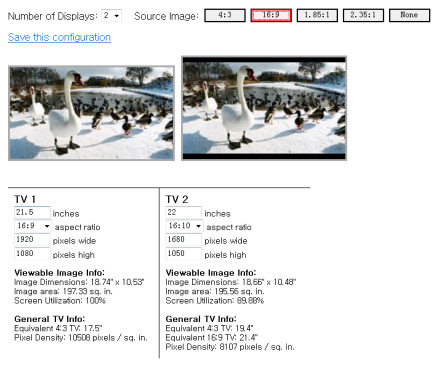Choose the 16:9 source image button
The height and width of the screenshot is (375, 434).
pyautogui.click(x=271, y=15)
